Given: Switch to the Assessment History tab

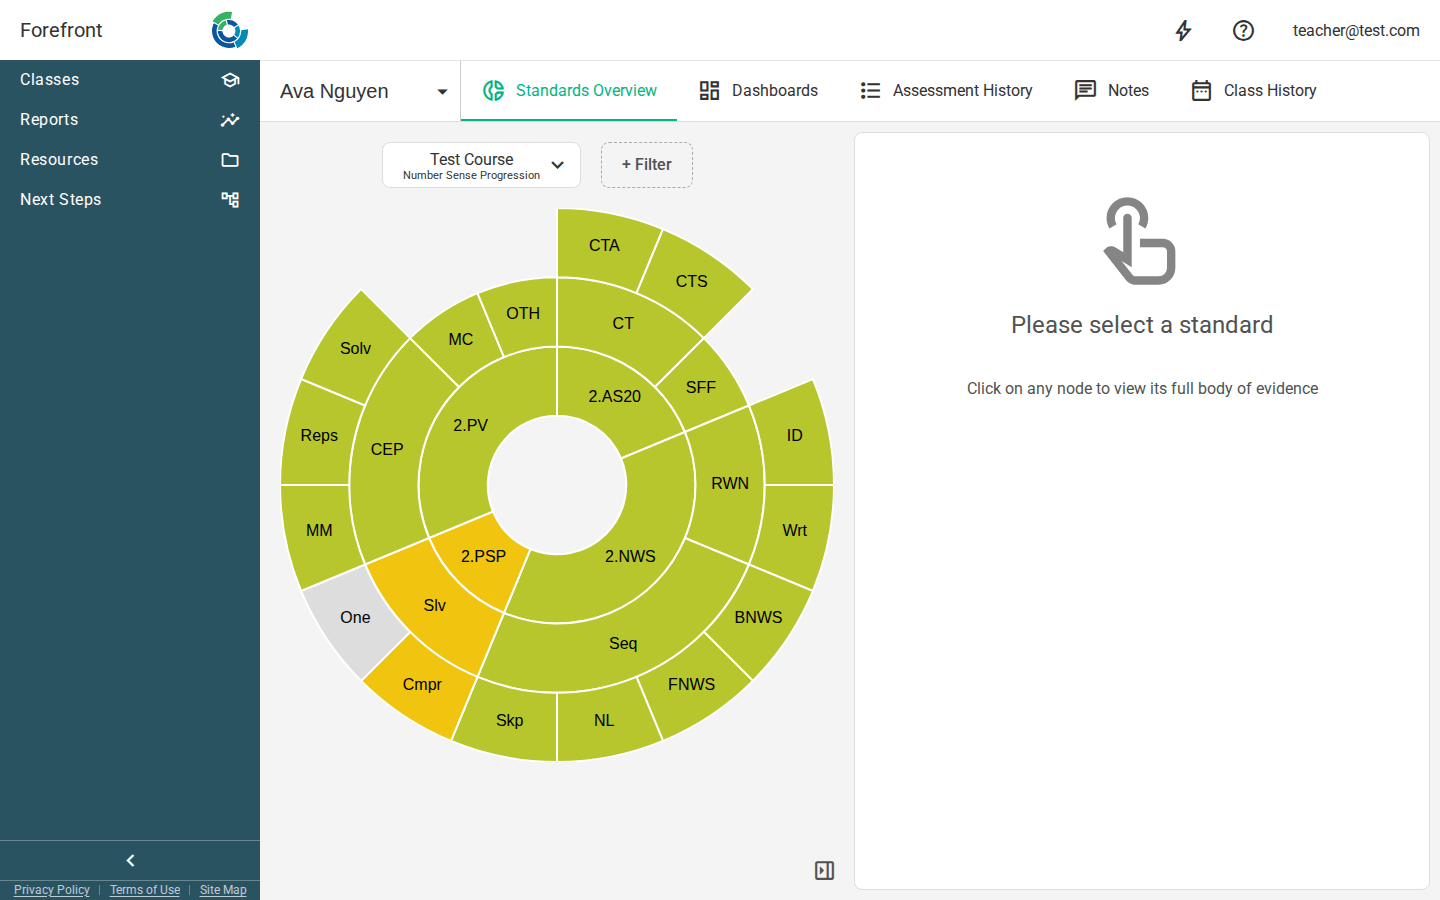Looking at the screenshot, I should click(946, 91).
